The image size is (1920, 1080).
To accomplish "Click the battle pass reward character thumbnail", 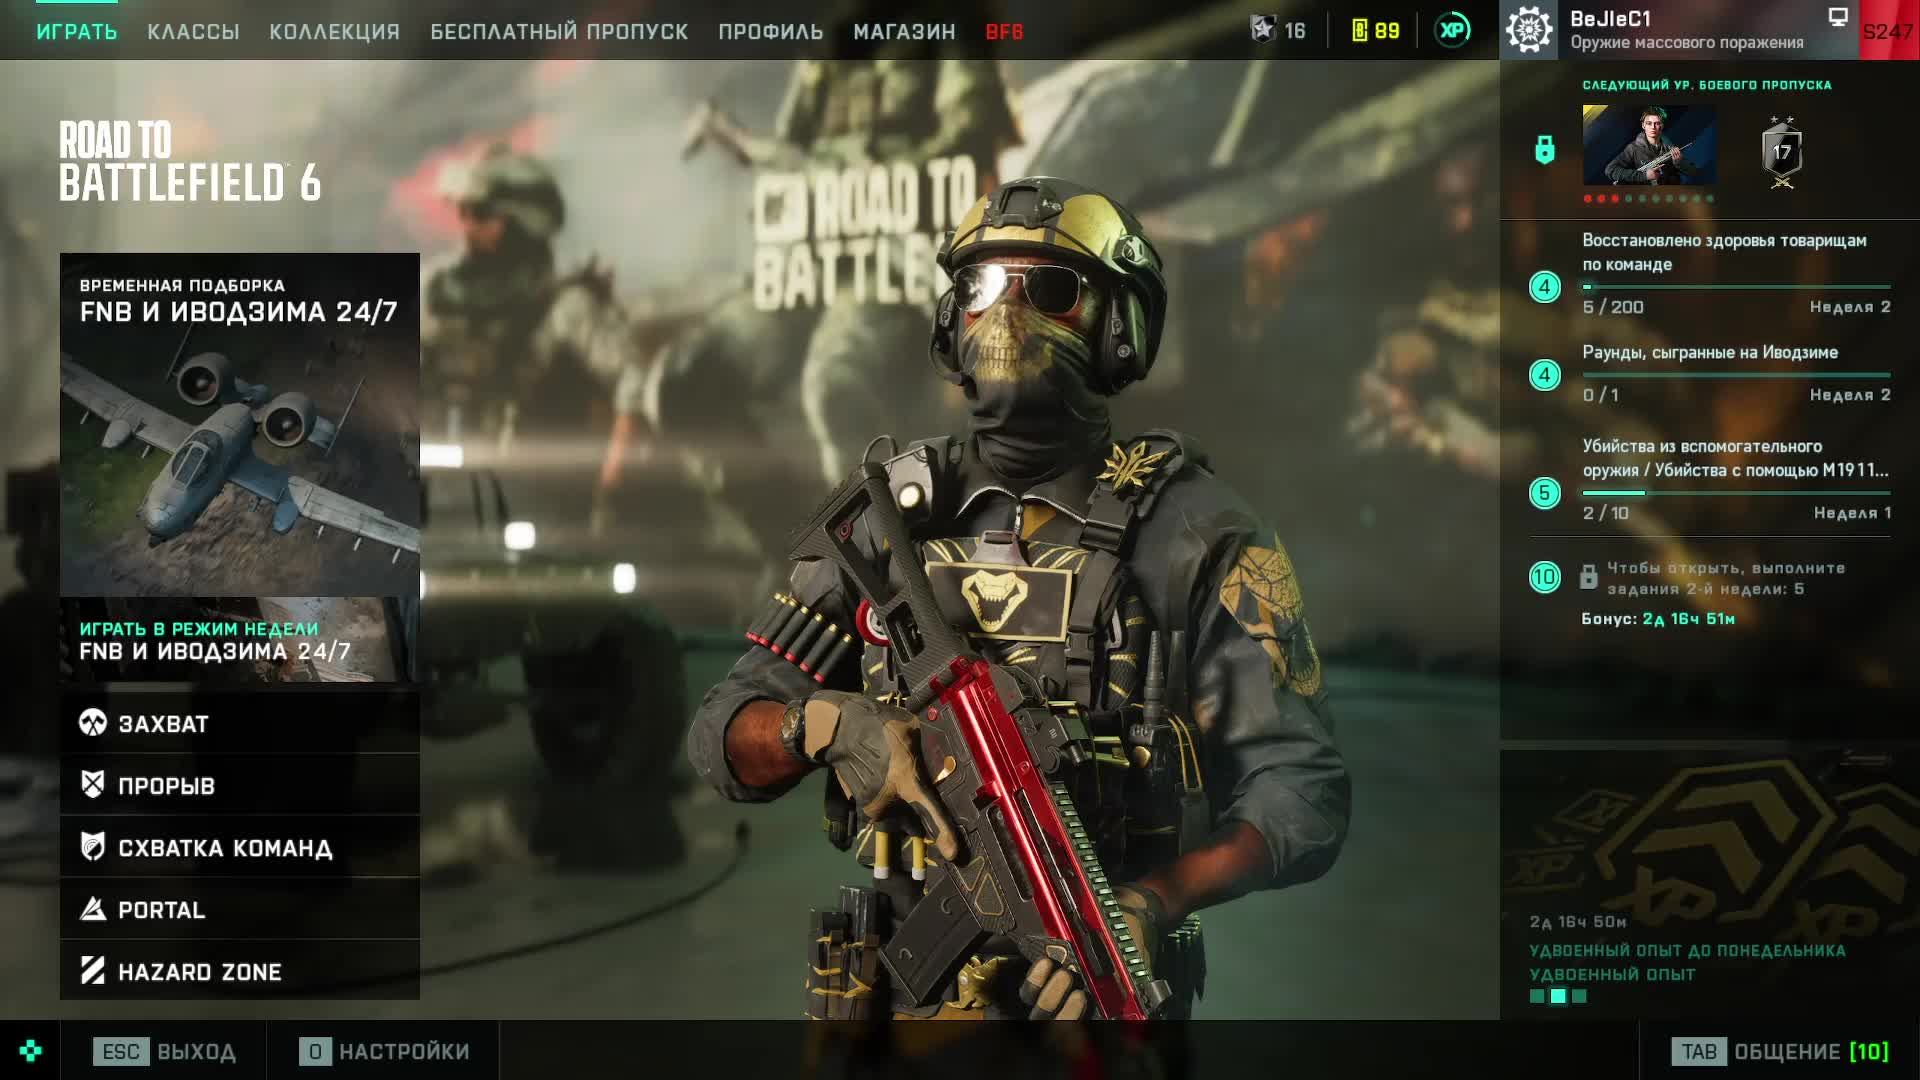I will coord(1649,146).
